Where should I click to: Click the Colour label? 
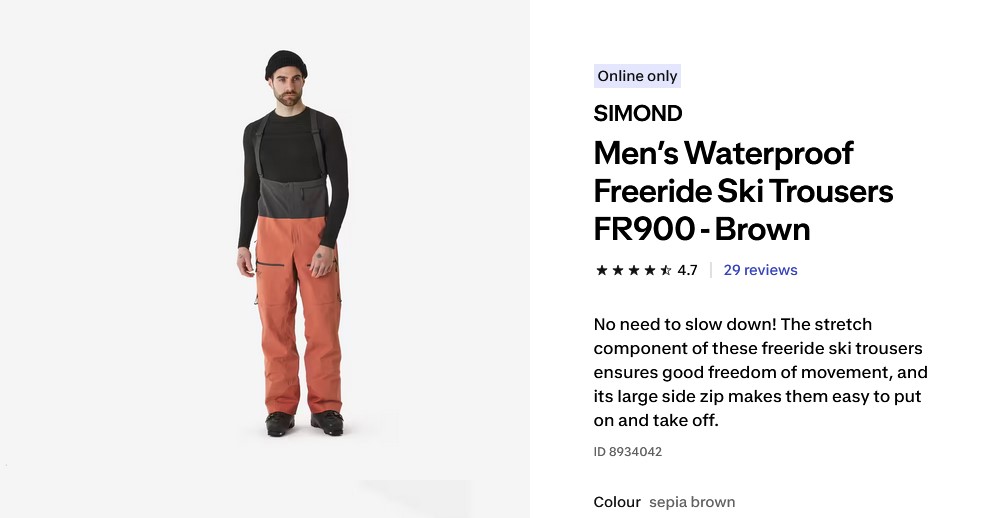[617, 502]
